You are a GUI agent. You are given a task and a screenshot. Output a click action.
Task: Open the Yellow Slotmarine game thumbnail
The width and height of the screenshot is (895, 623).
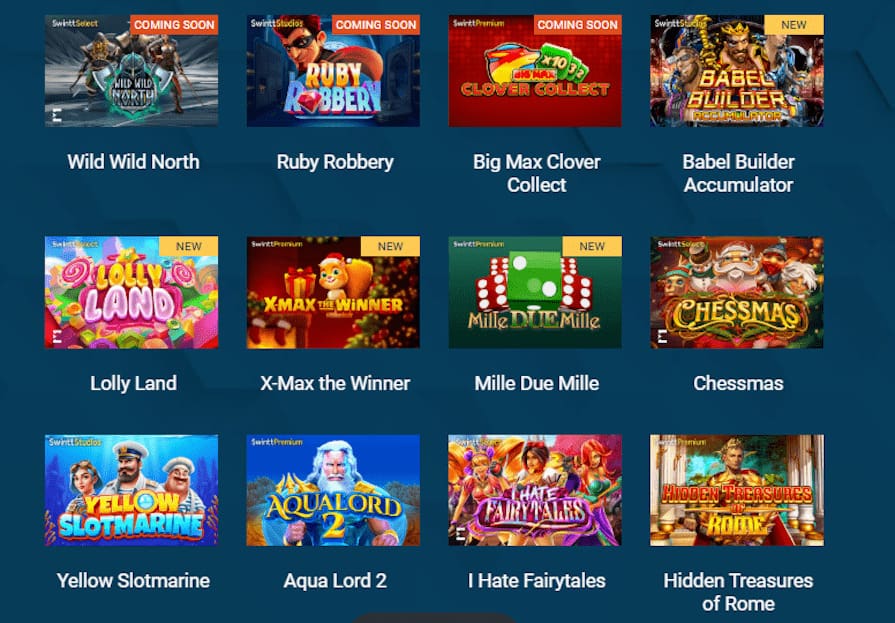pos(131,491)
